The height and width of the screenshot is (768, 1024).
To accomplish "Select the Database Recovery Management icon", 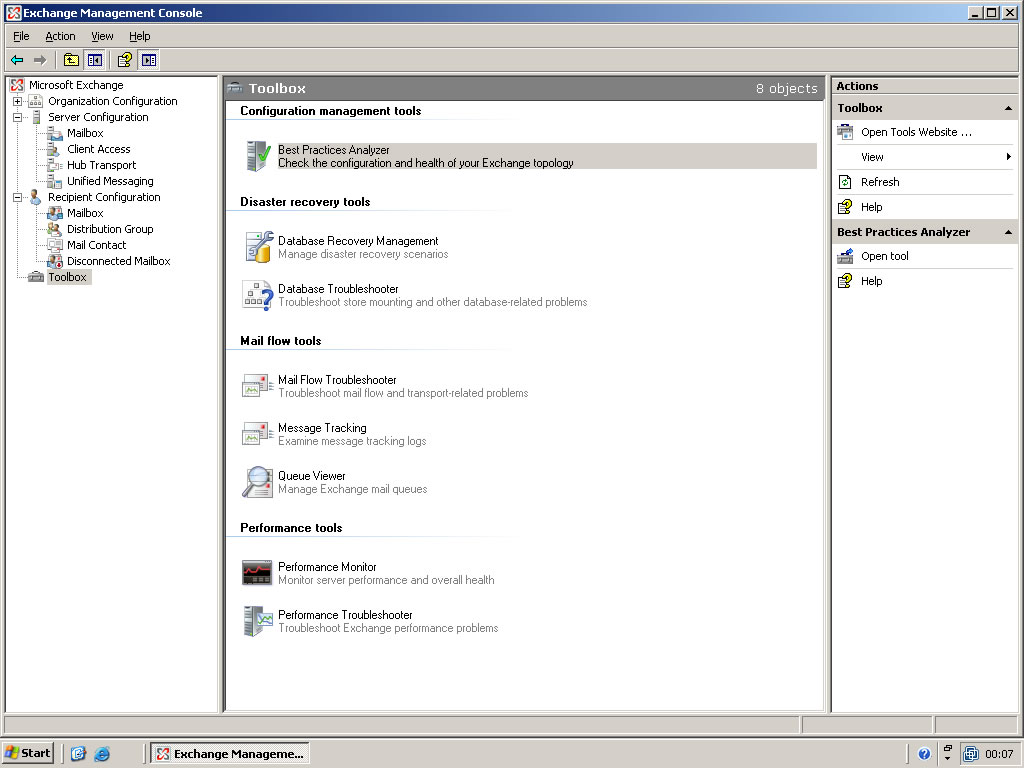I will point(258,247).
